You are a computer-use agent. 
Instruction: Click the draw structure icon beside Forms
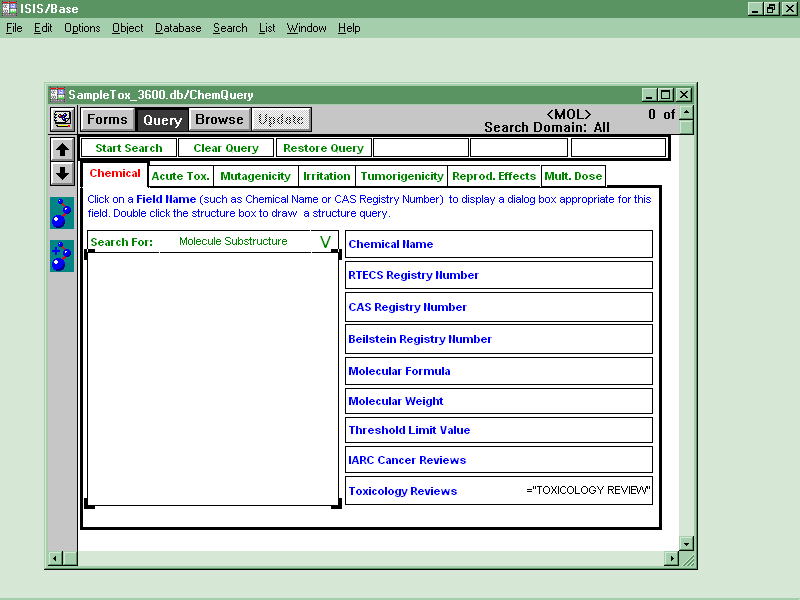click(62, 119)
